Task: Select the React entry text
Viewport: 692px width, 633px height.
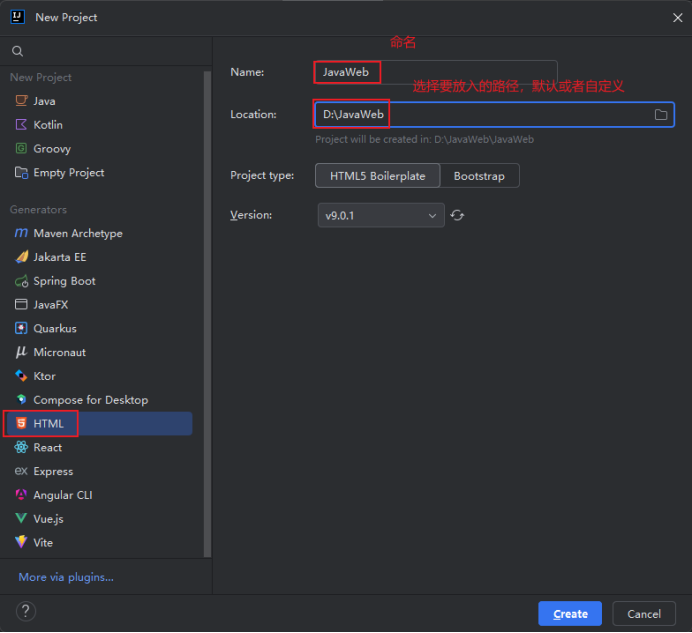Action: [x=48, y=448]
